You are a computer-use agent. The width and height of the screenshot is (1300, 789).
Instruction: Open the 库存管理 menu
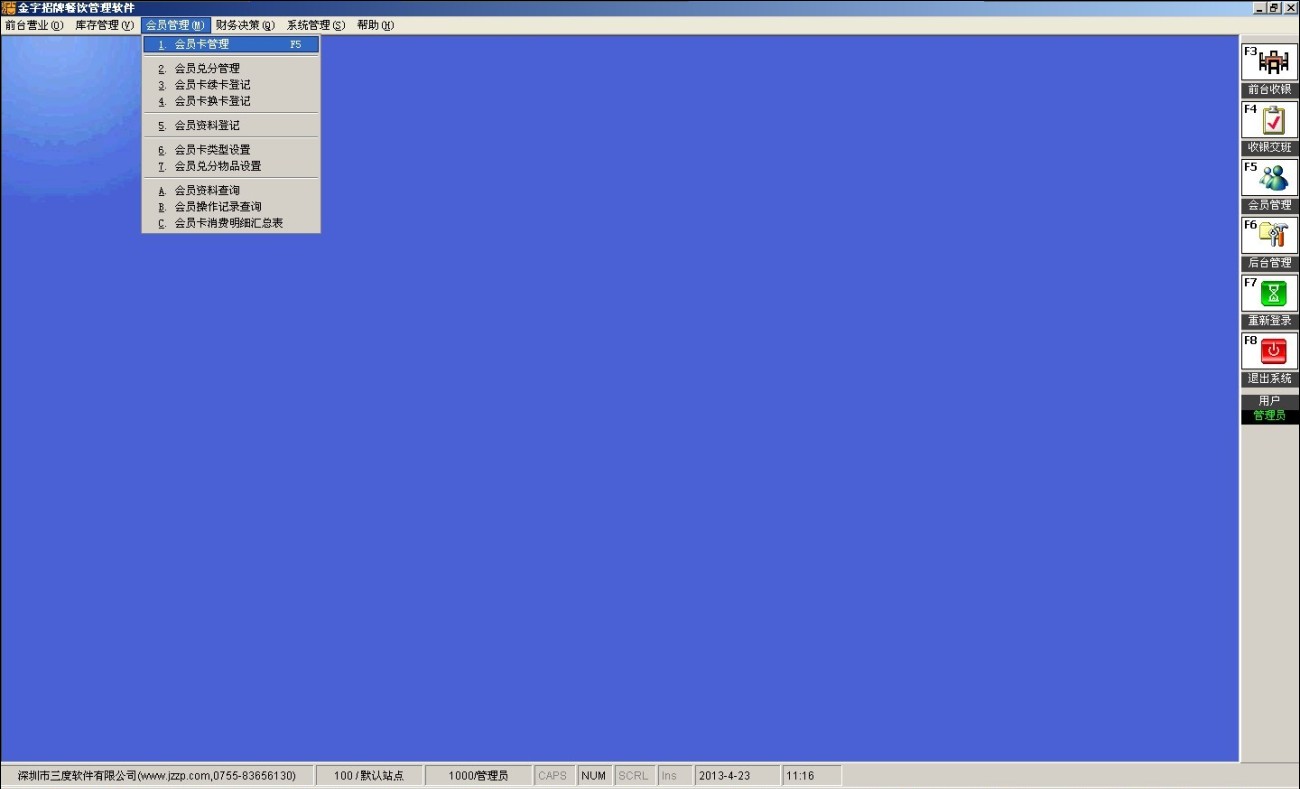tap(104, 25)
